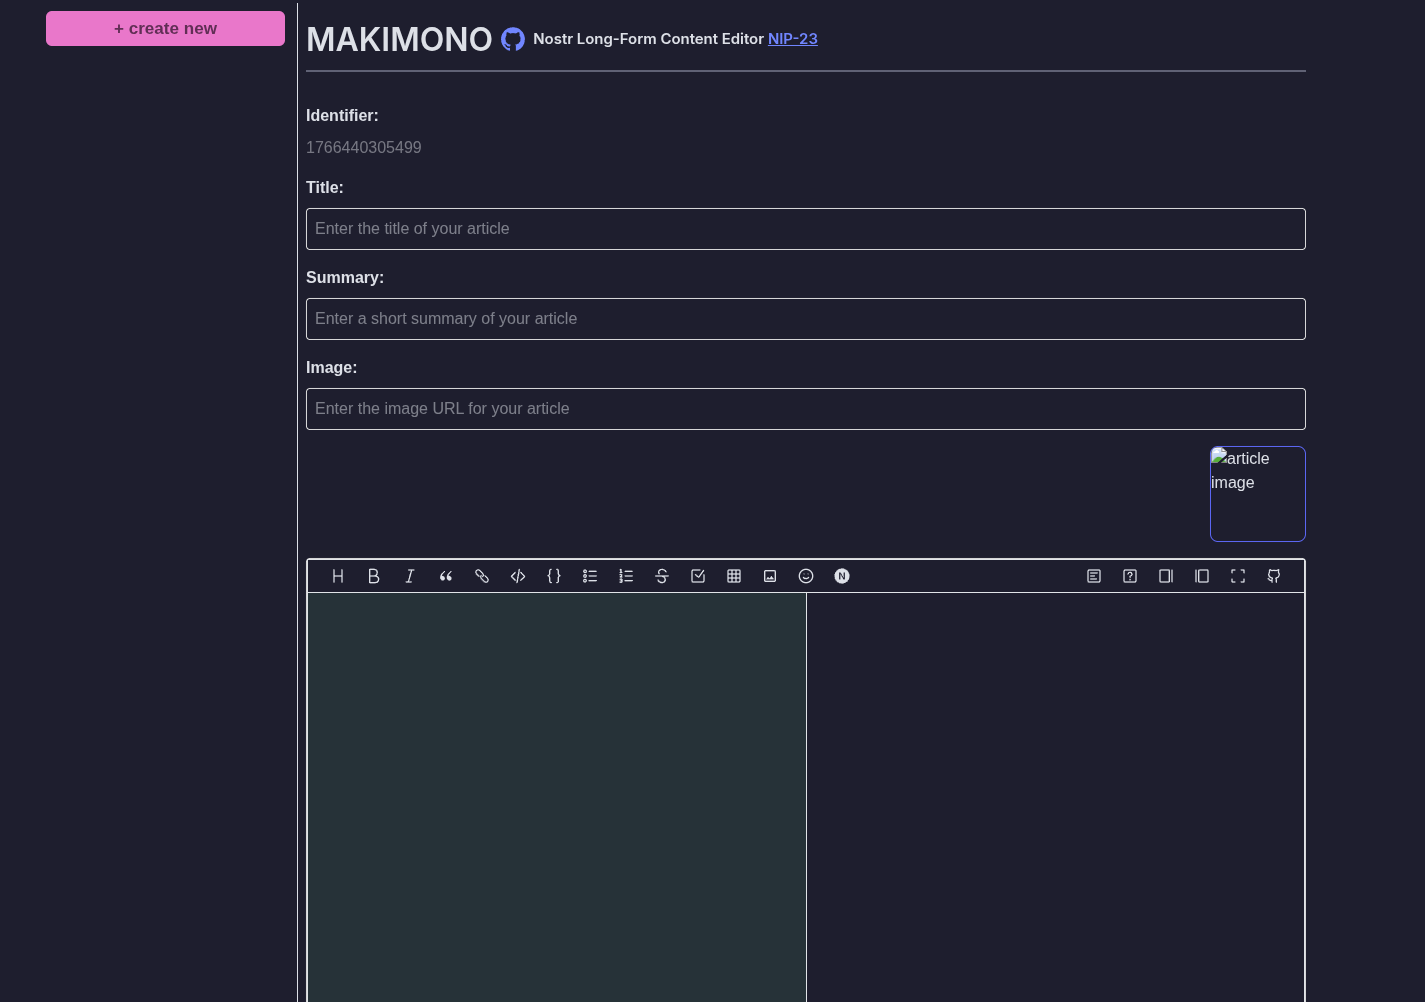
Task: Insert a blockquote
Action: pos(446,576)
